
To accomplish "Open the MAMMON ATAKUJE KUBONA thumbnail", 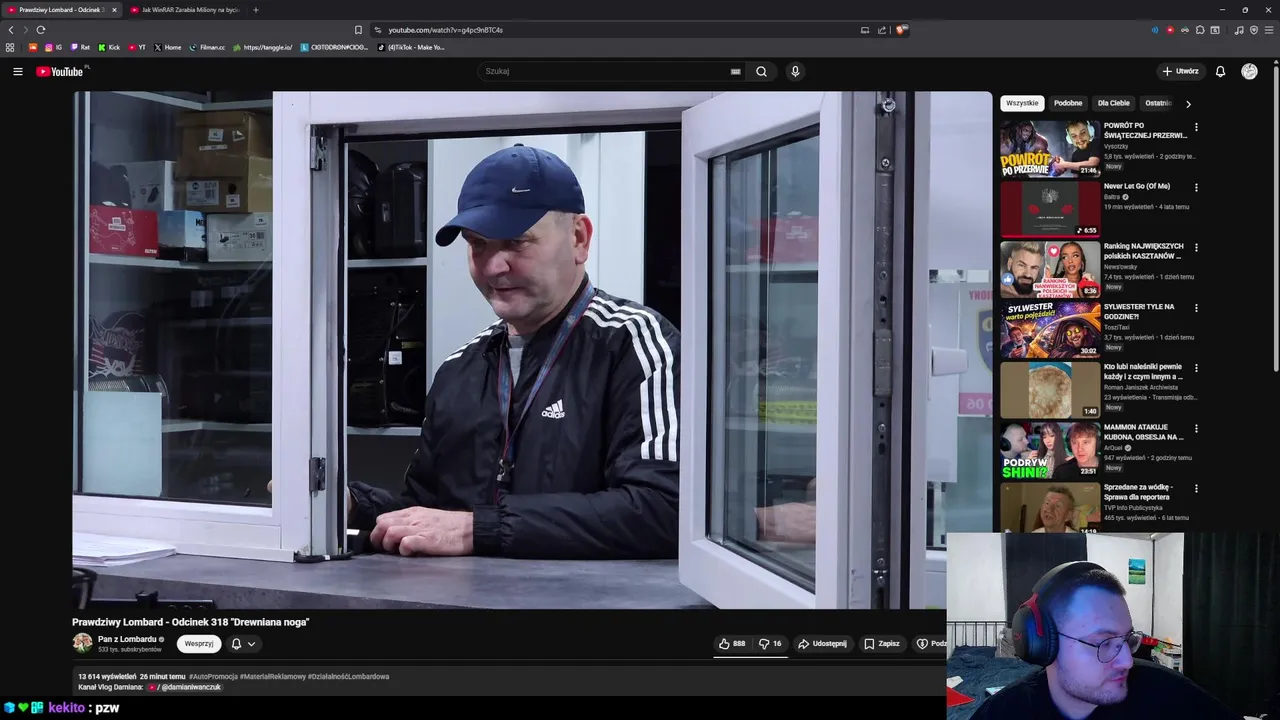I will 1050,450.
